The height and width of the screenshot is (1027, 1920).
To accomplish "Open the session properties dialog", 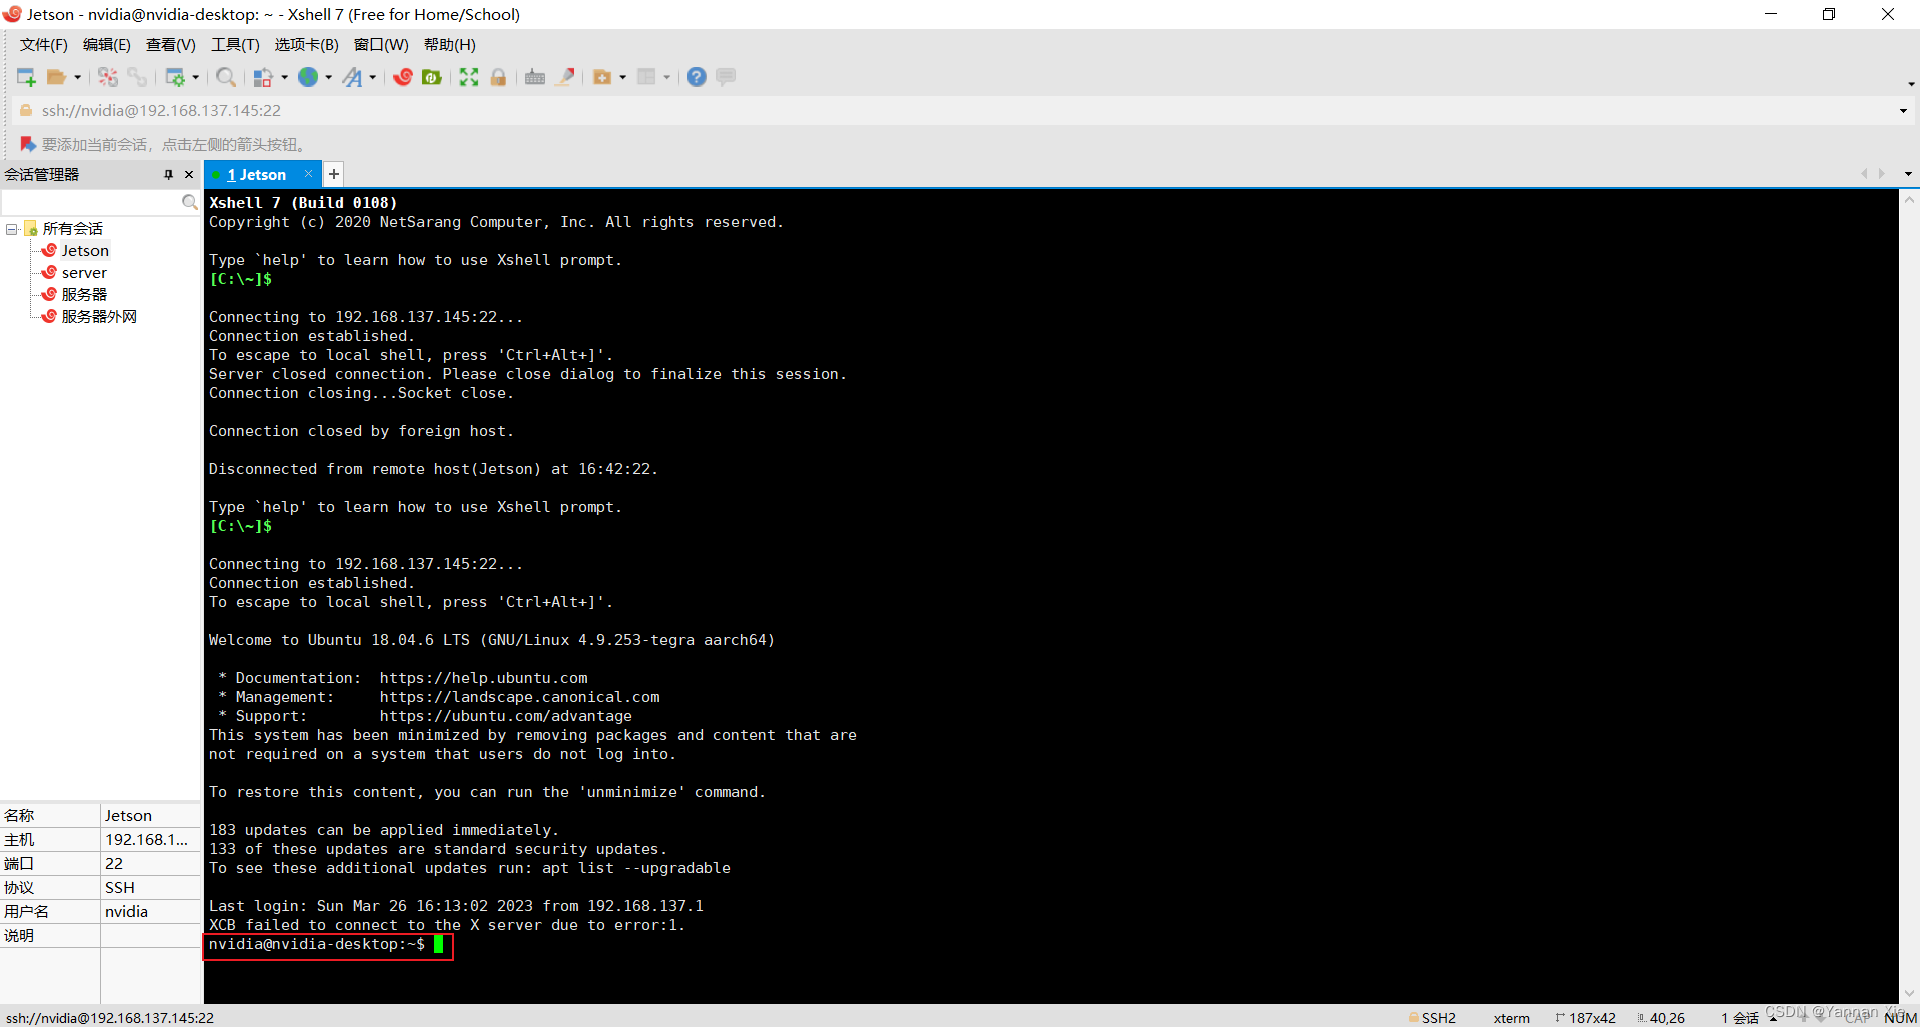I will (176, 77).
